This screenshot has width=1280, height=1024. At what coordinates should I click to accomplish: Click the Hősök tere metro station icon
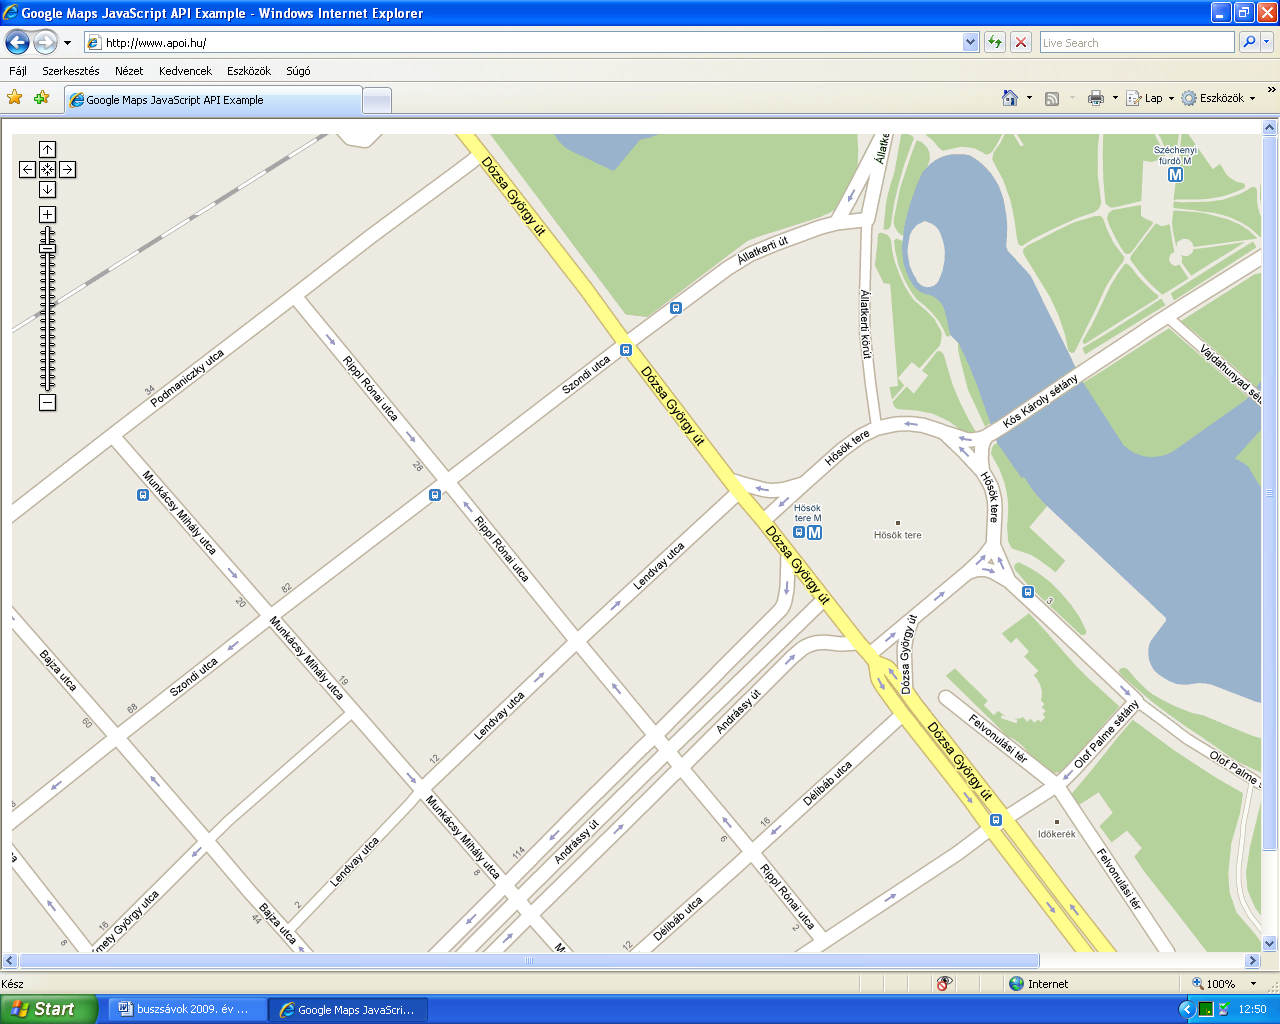tap(814, 533)
